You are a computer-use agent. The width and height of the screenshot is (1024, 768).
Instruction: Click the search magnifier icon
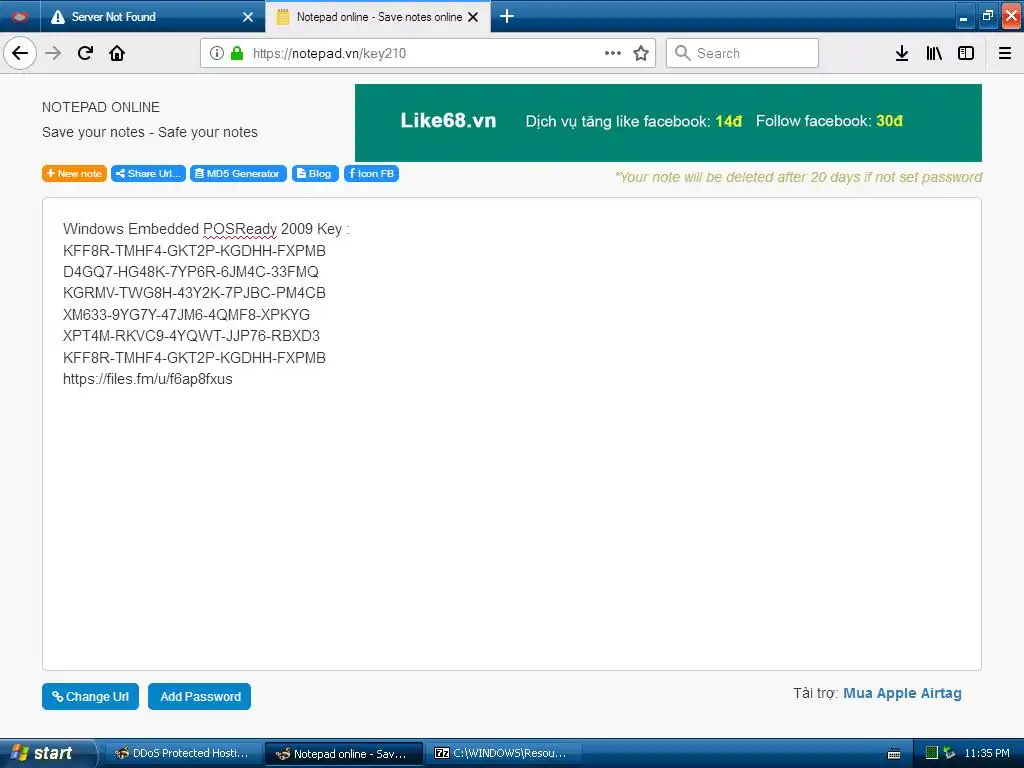point(682,53)
